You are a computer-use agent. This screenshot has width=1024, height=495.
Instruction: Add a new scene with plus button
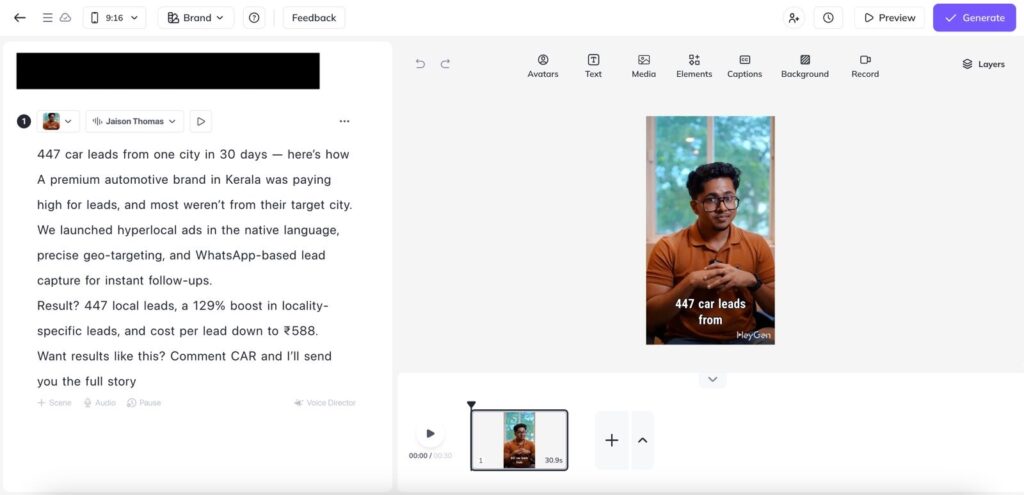(611, 440)
